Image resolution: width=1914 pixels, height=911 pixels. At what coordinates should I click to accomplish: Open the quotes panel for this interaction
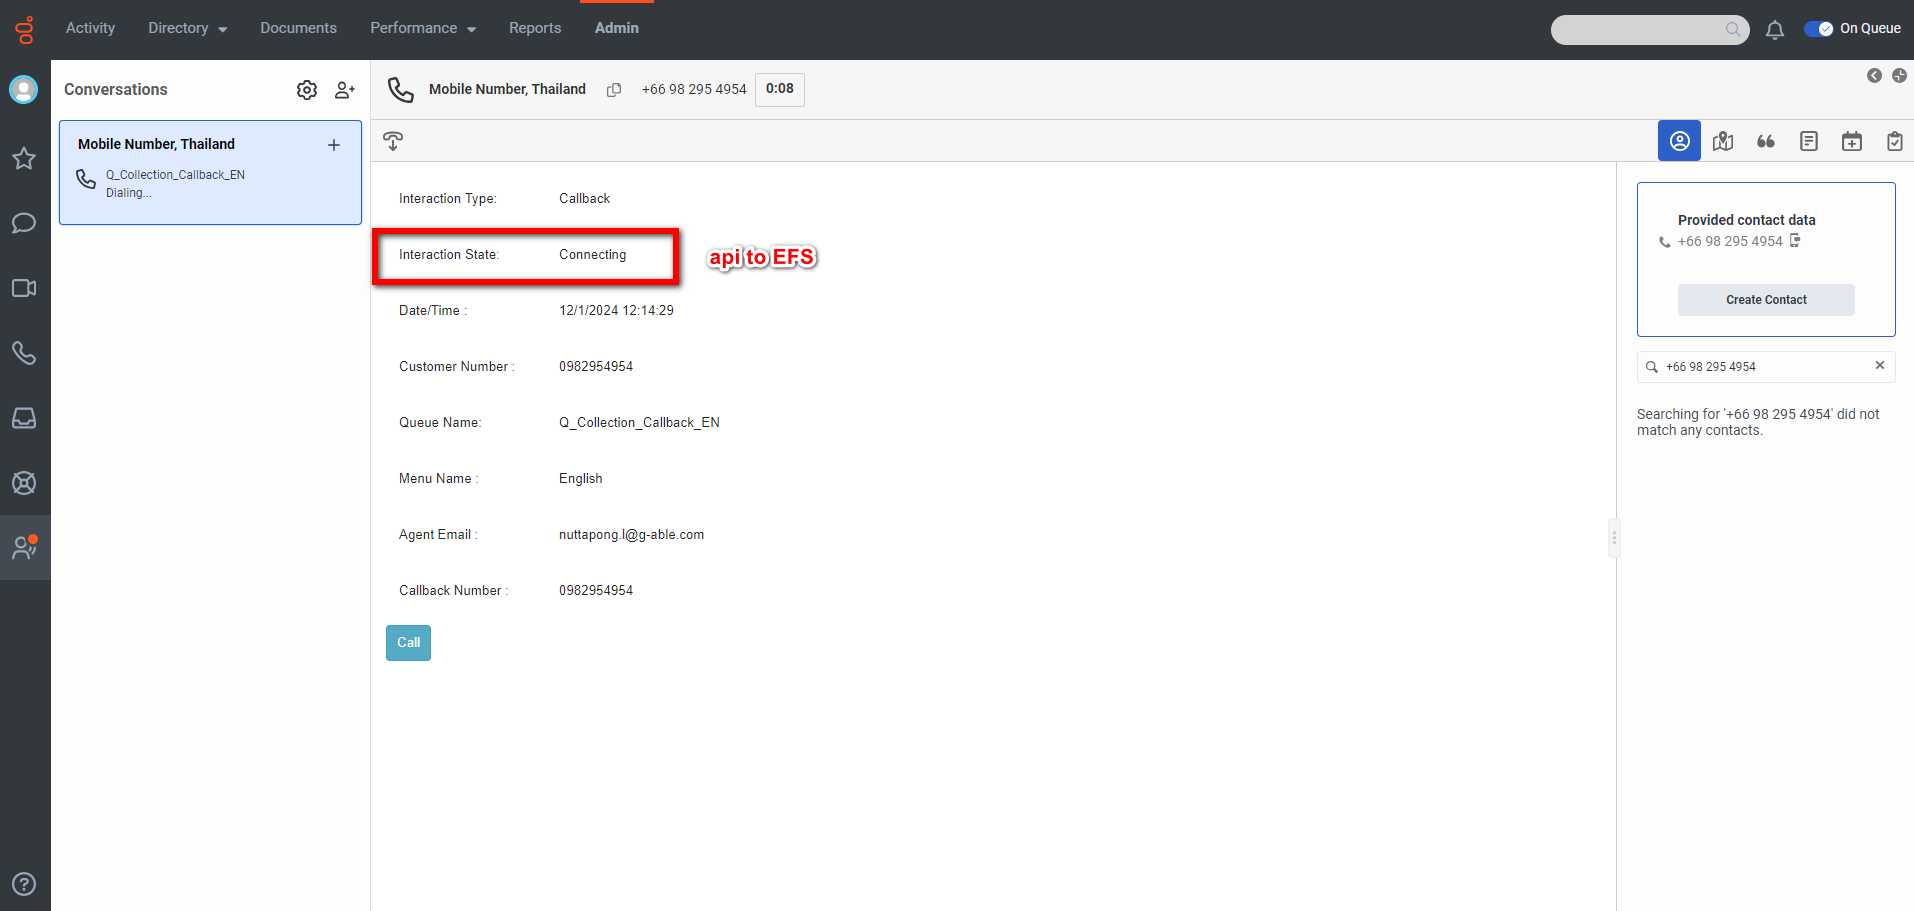coord(1765,140)
